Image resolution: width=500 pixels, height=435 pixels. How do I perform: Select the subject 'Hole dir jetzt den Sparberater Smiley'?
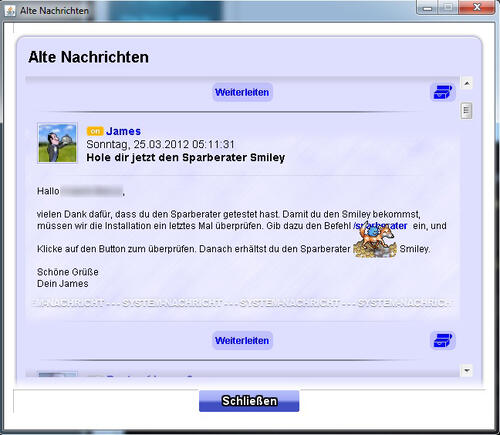(x=186, y=157)
